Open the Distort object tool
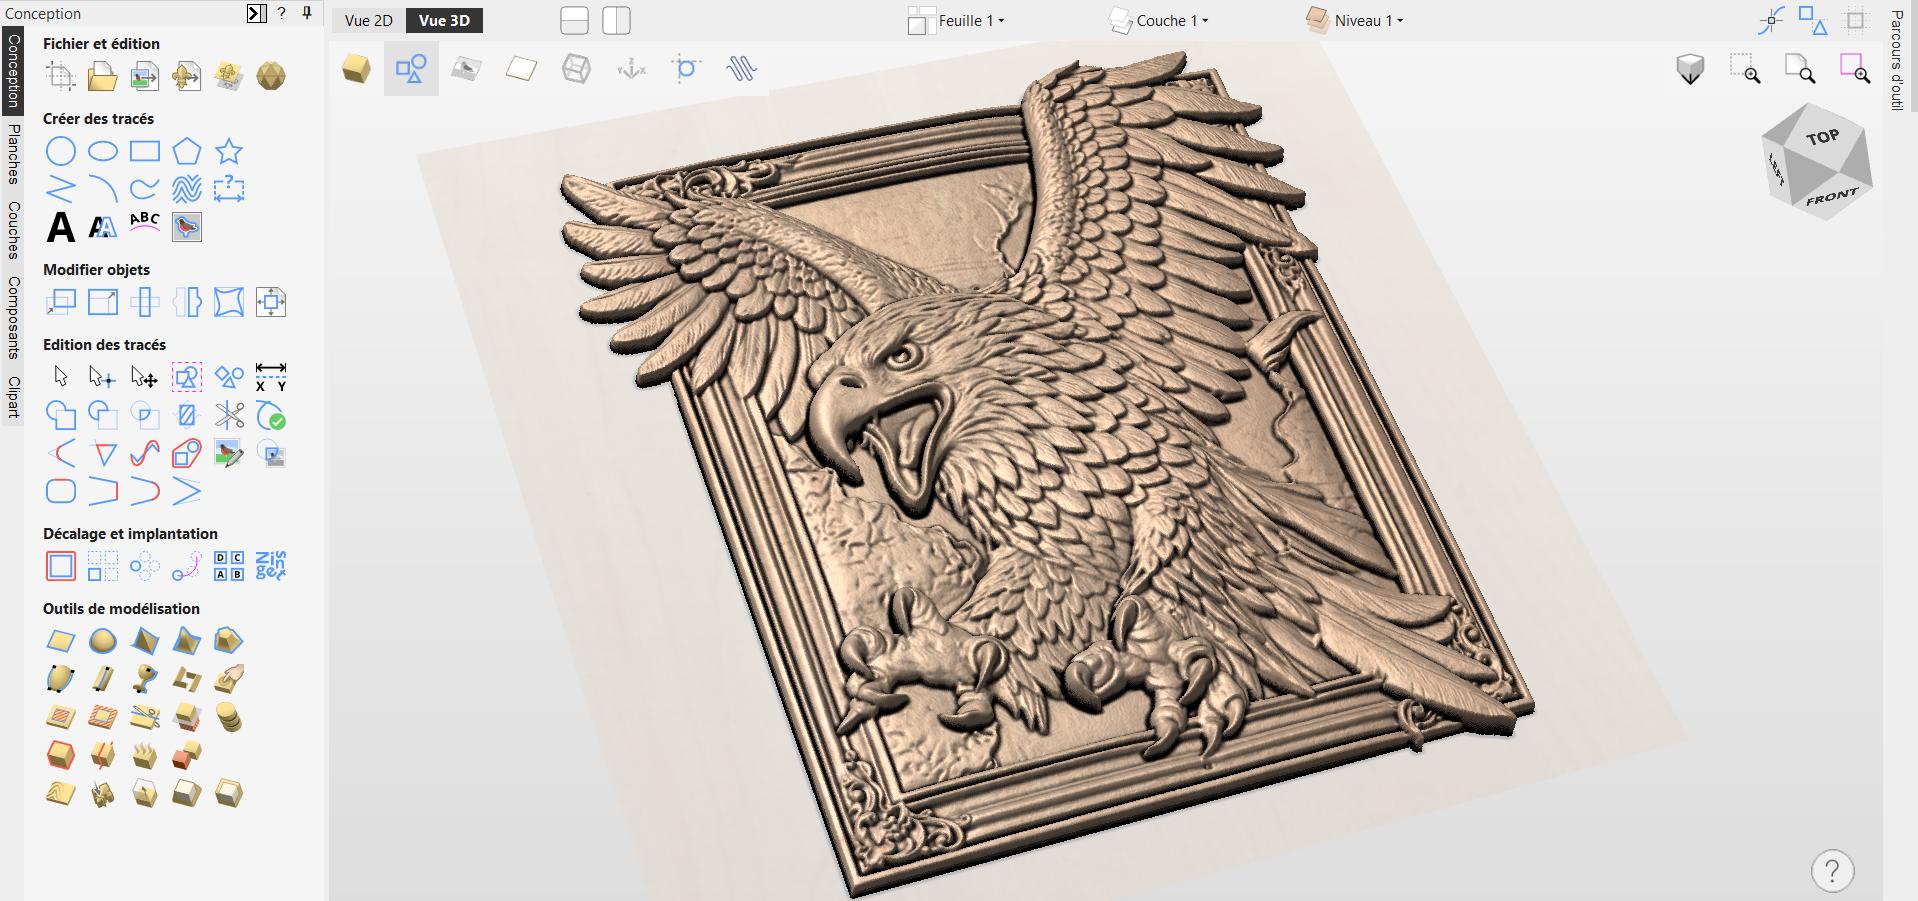1918x901 pixels. click(x=229, y=302)
